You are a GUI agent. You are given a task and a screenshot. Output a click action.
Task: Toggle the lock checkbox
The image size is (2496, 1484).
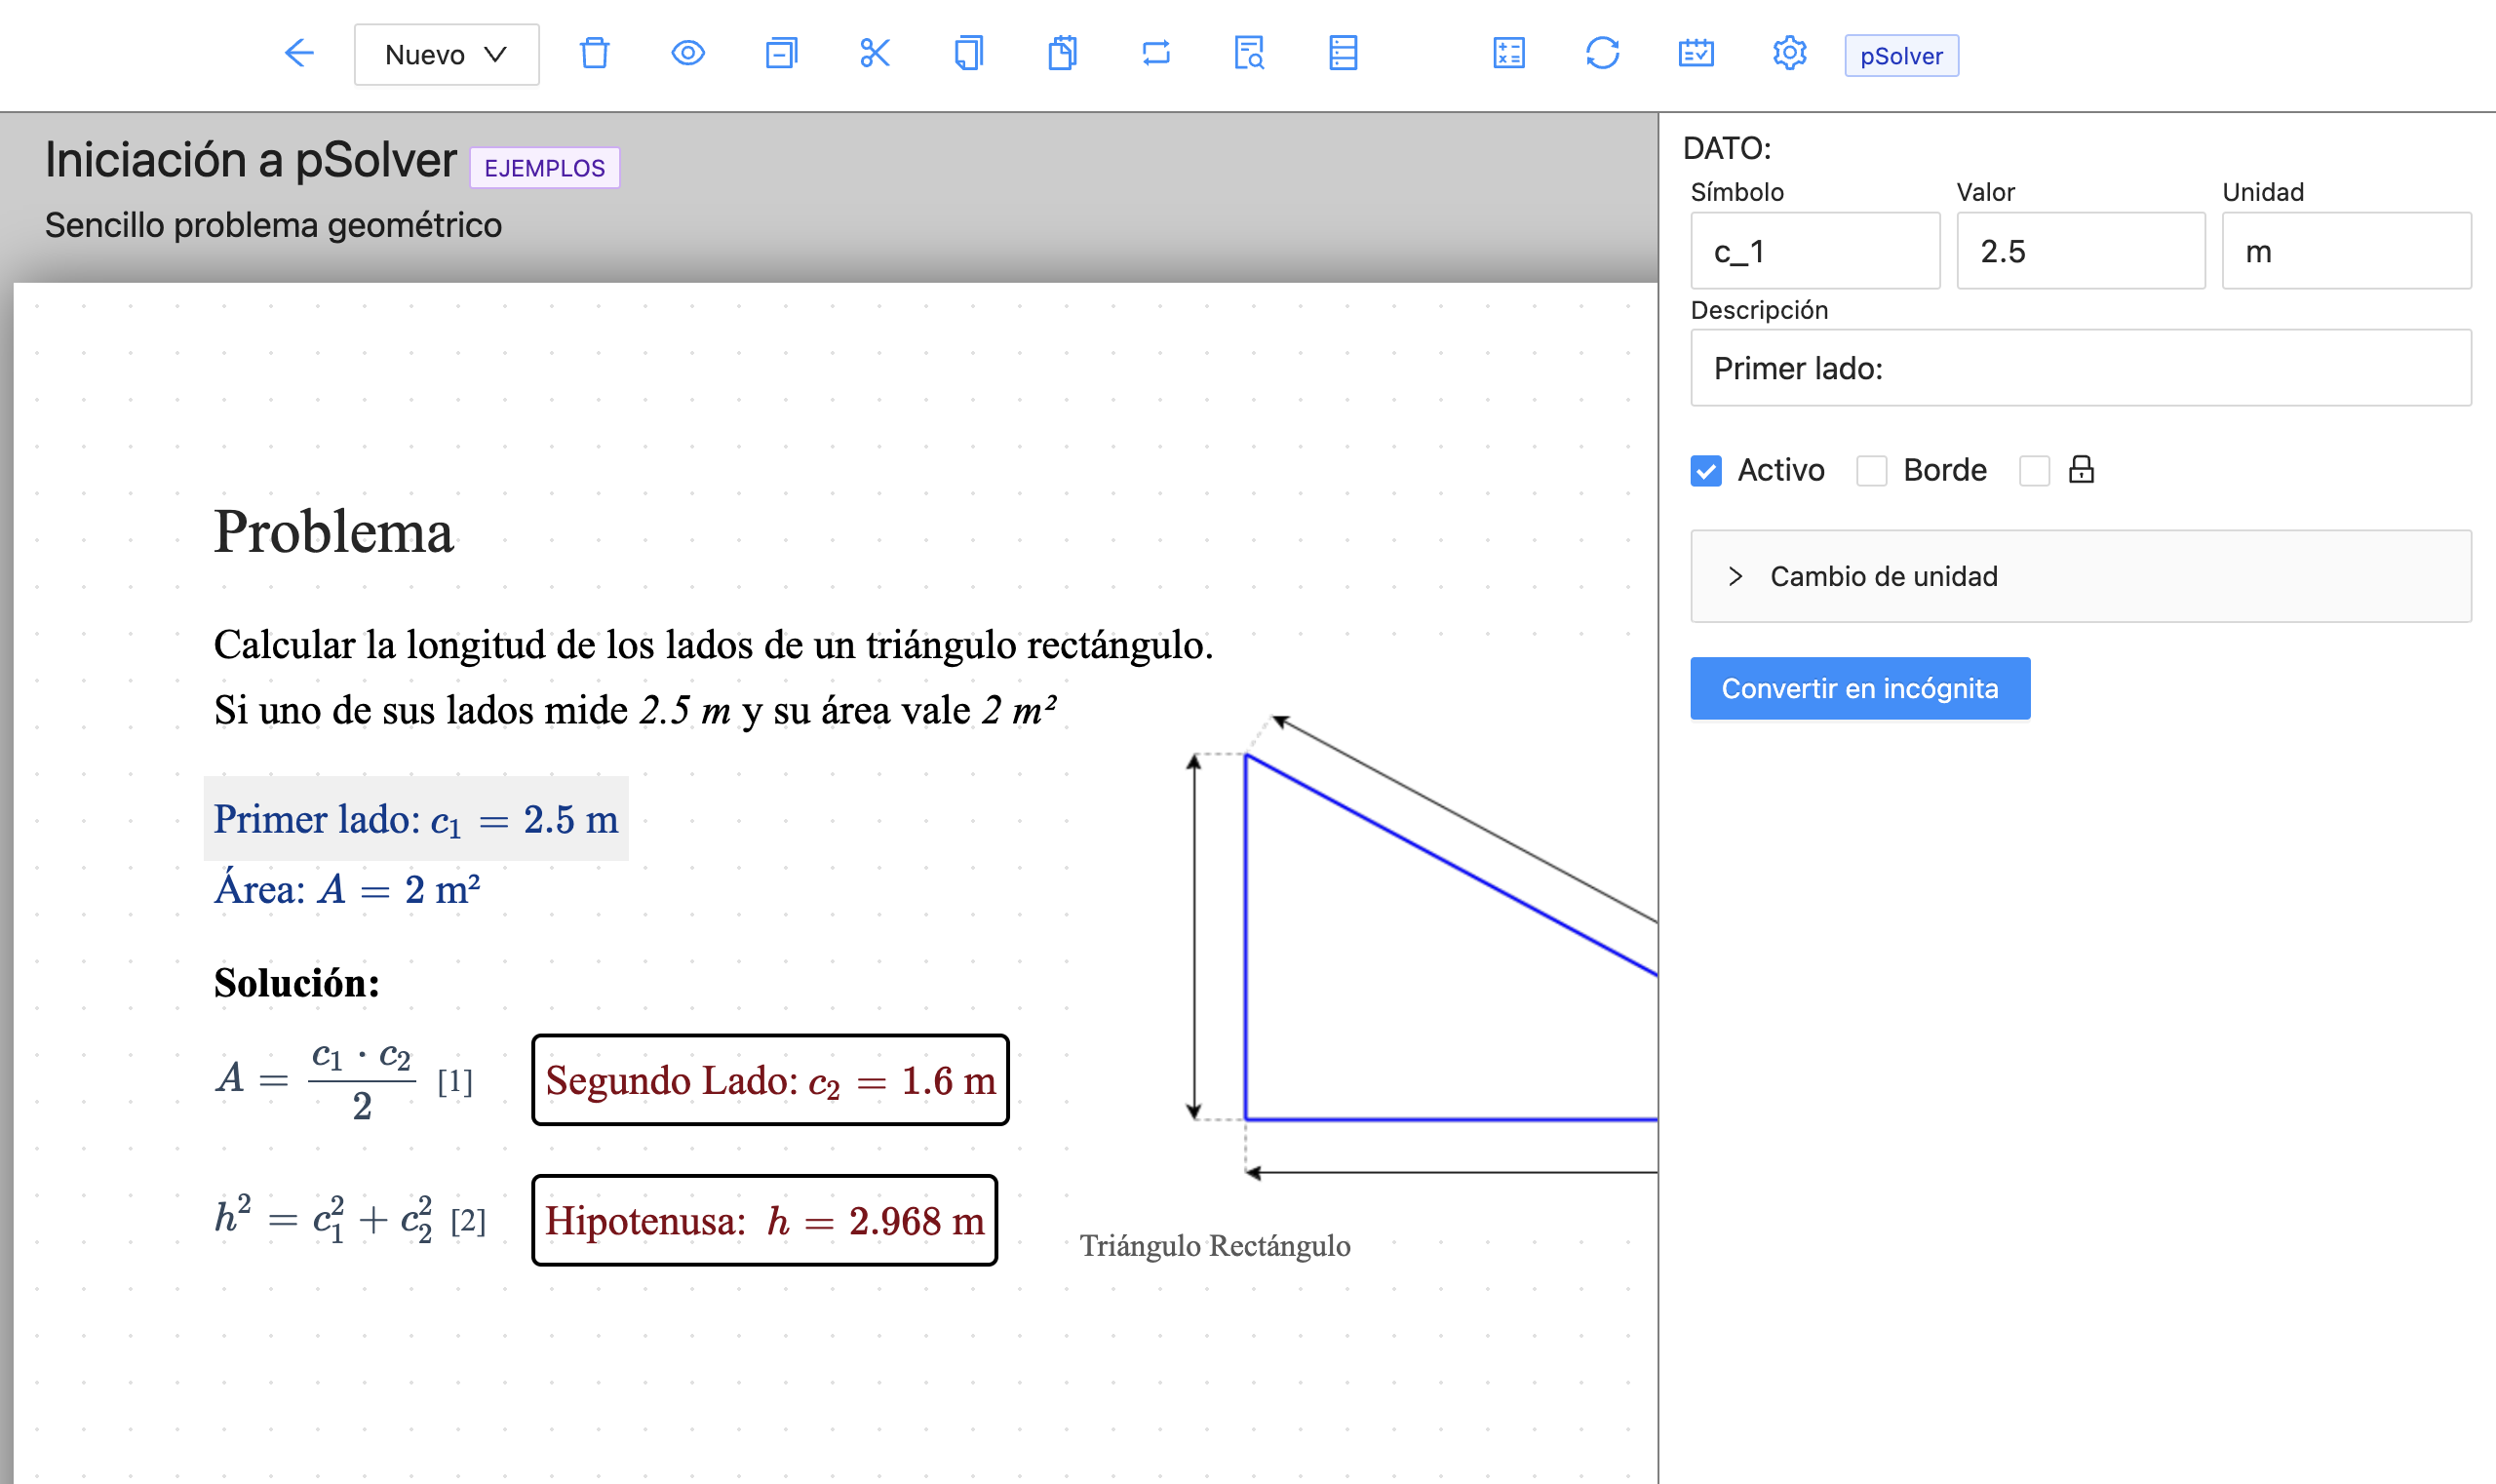(2034, 470)
